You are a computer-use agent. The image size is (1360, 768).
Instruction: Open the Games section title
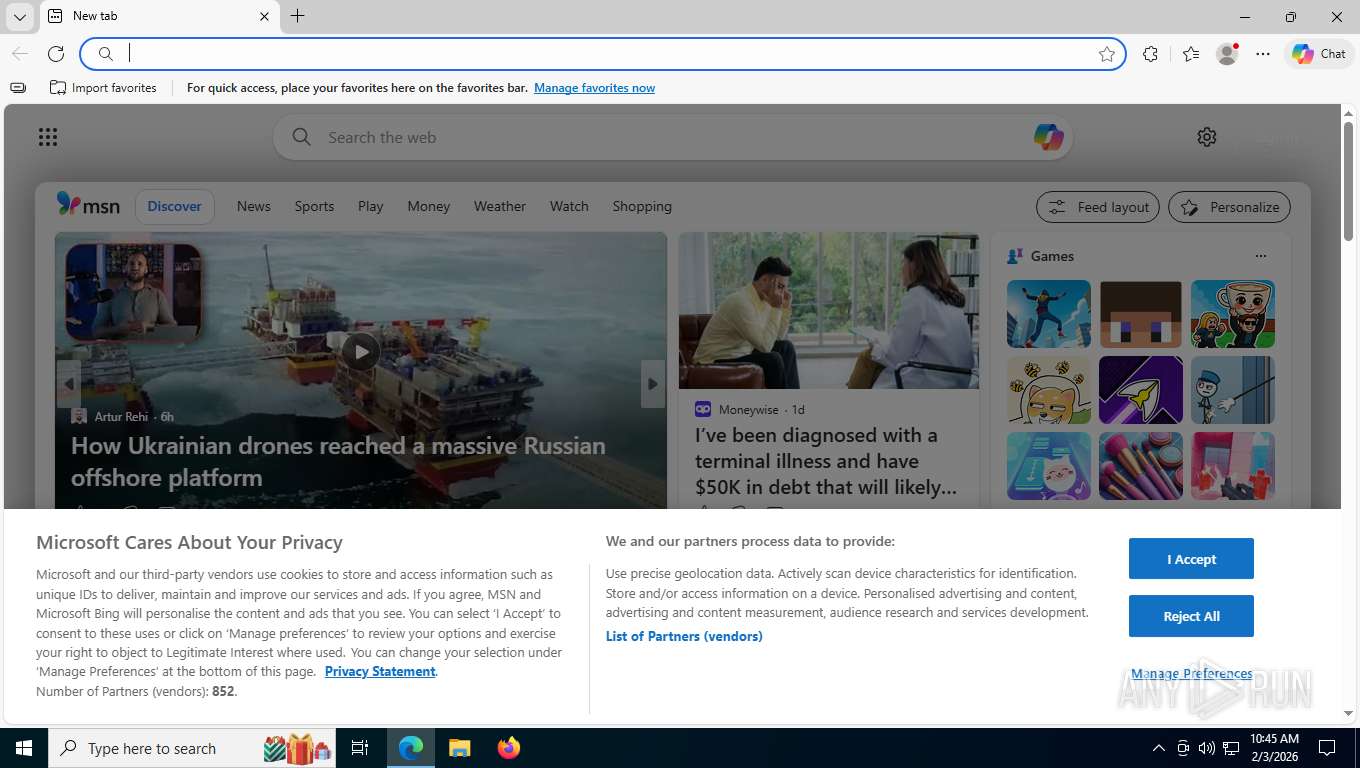click(1052, 256)
